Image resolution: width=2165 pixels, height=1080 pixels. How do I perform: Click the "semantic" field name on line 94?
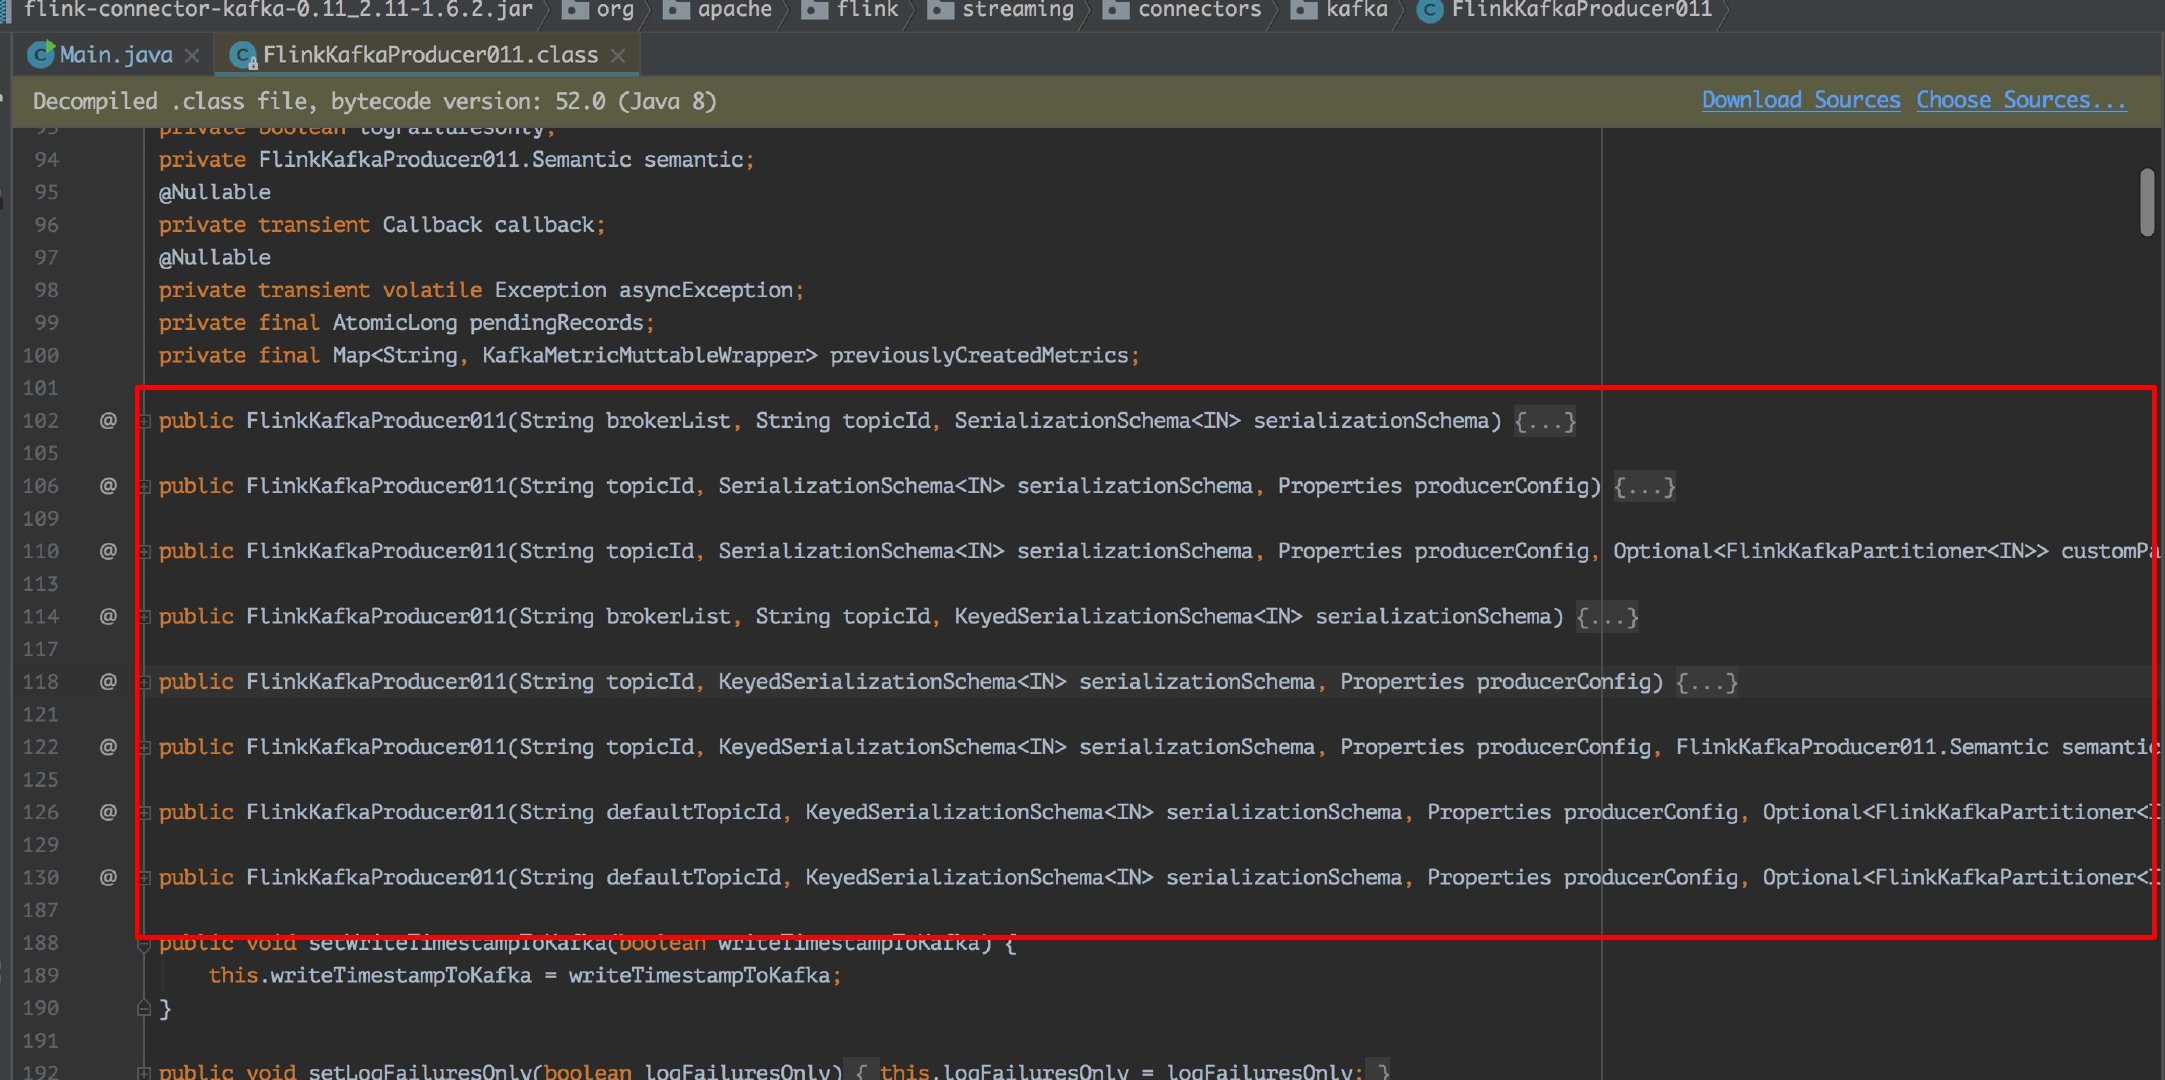point(693,159)
